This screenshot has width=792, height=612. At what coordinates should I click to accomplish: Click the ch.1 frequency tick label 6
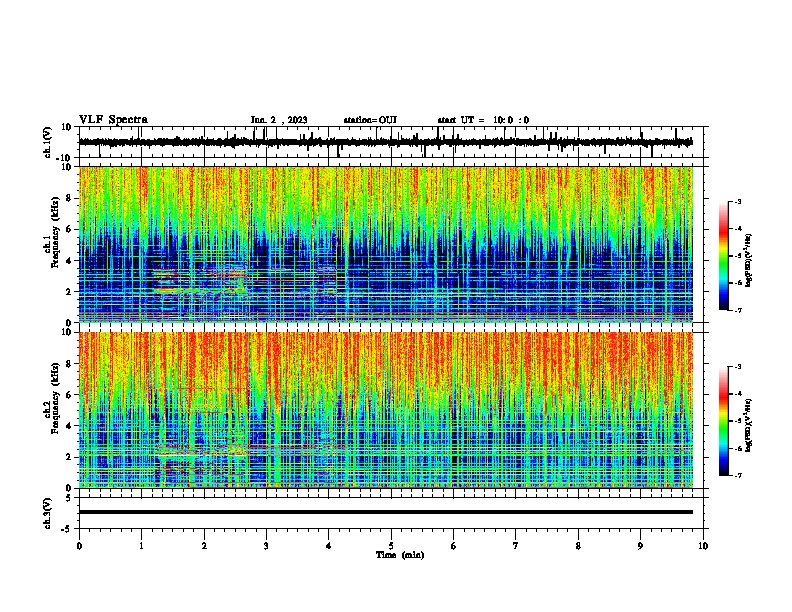point(69,229)
